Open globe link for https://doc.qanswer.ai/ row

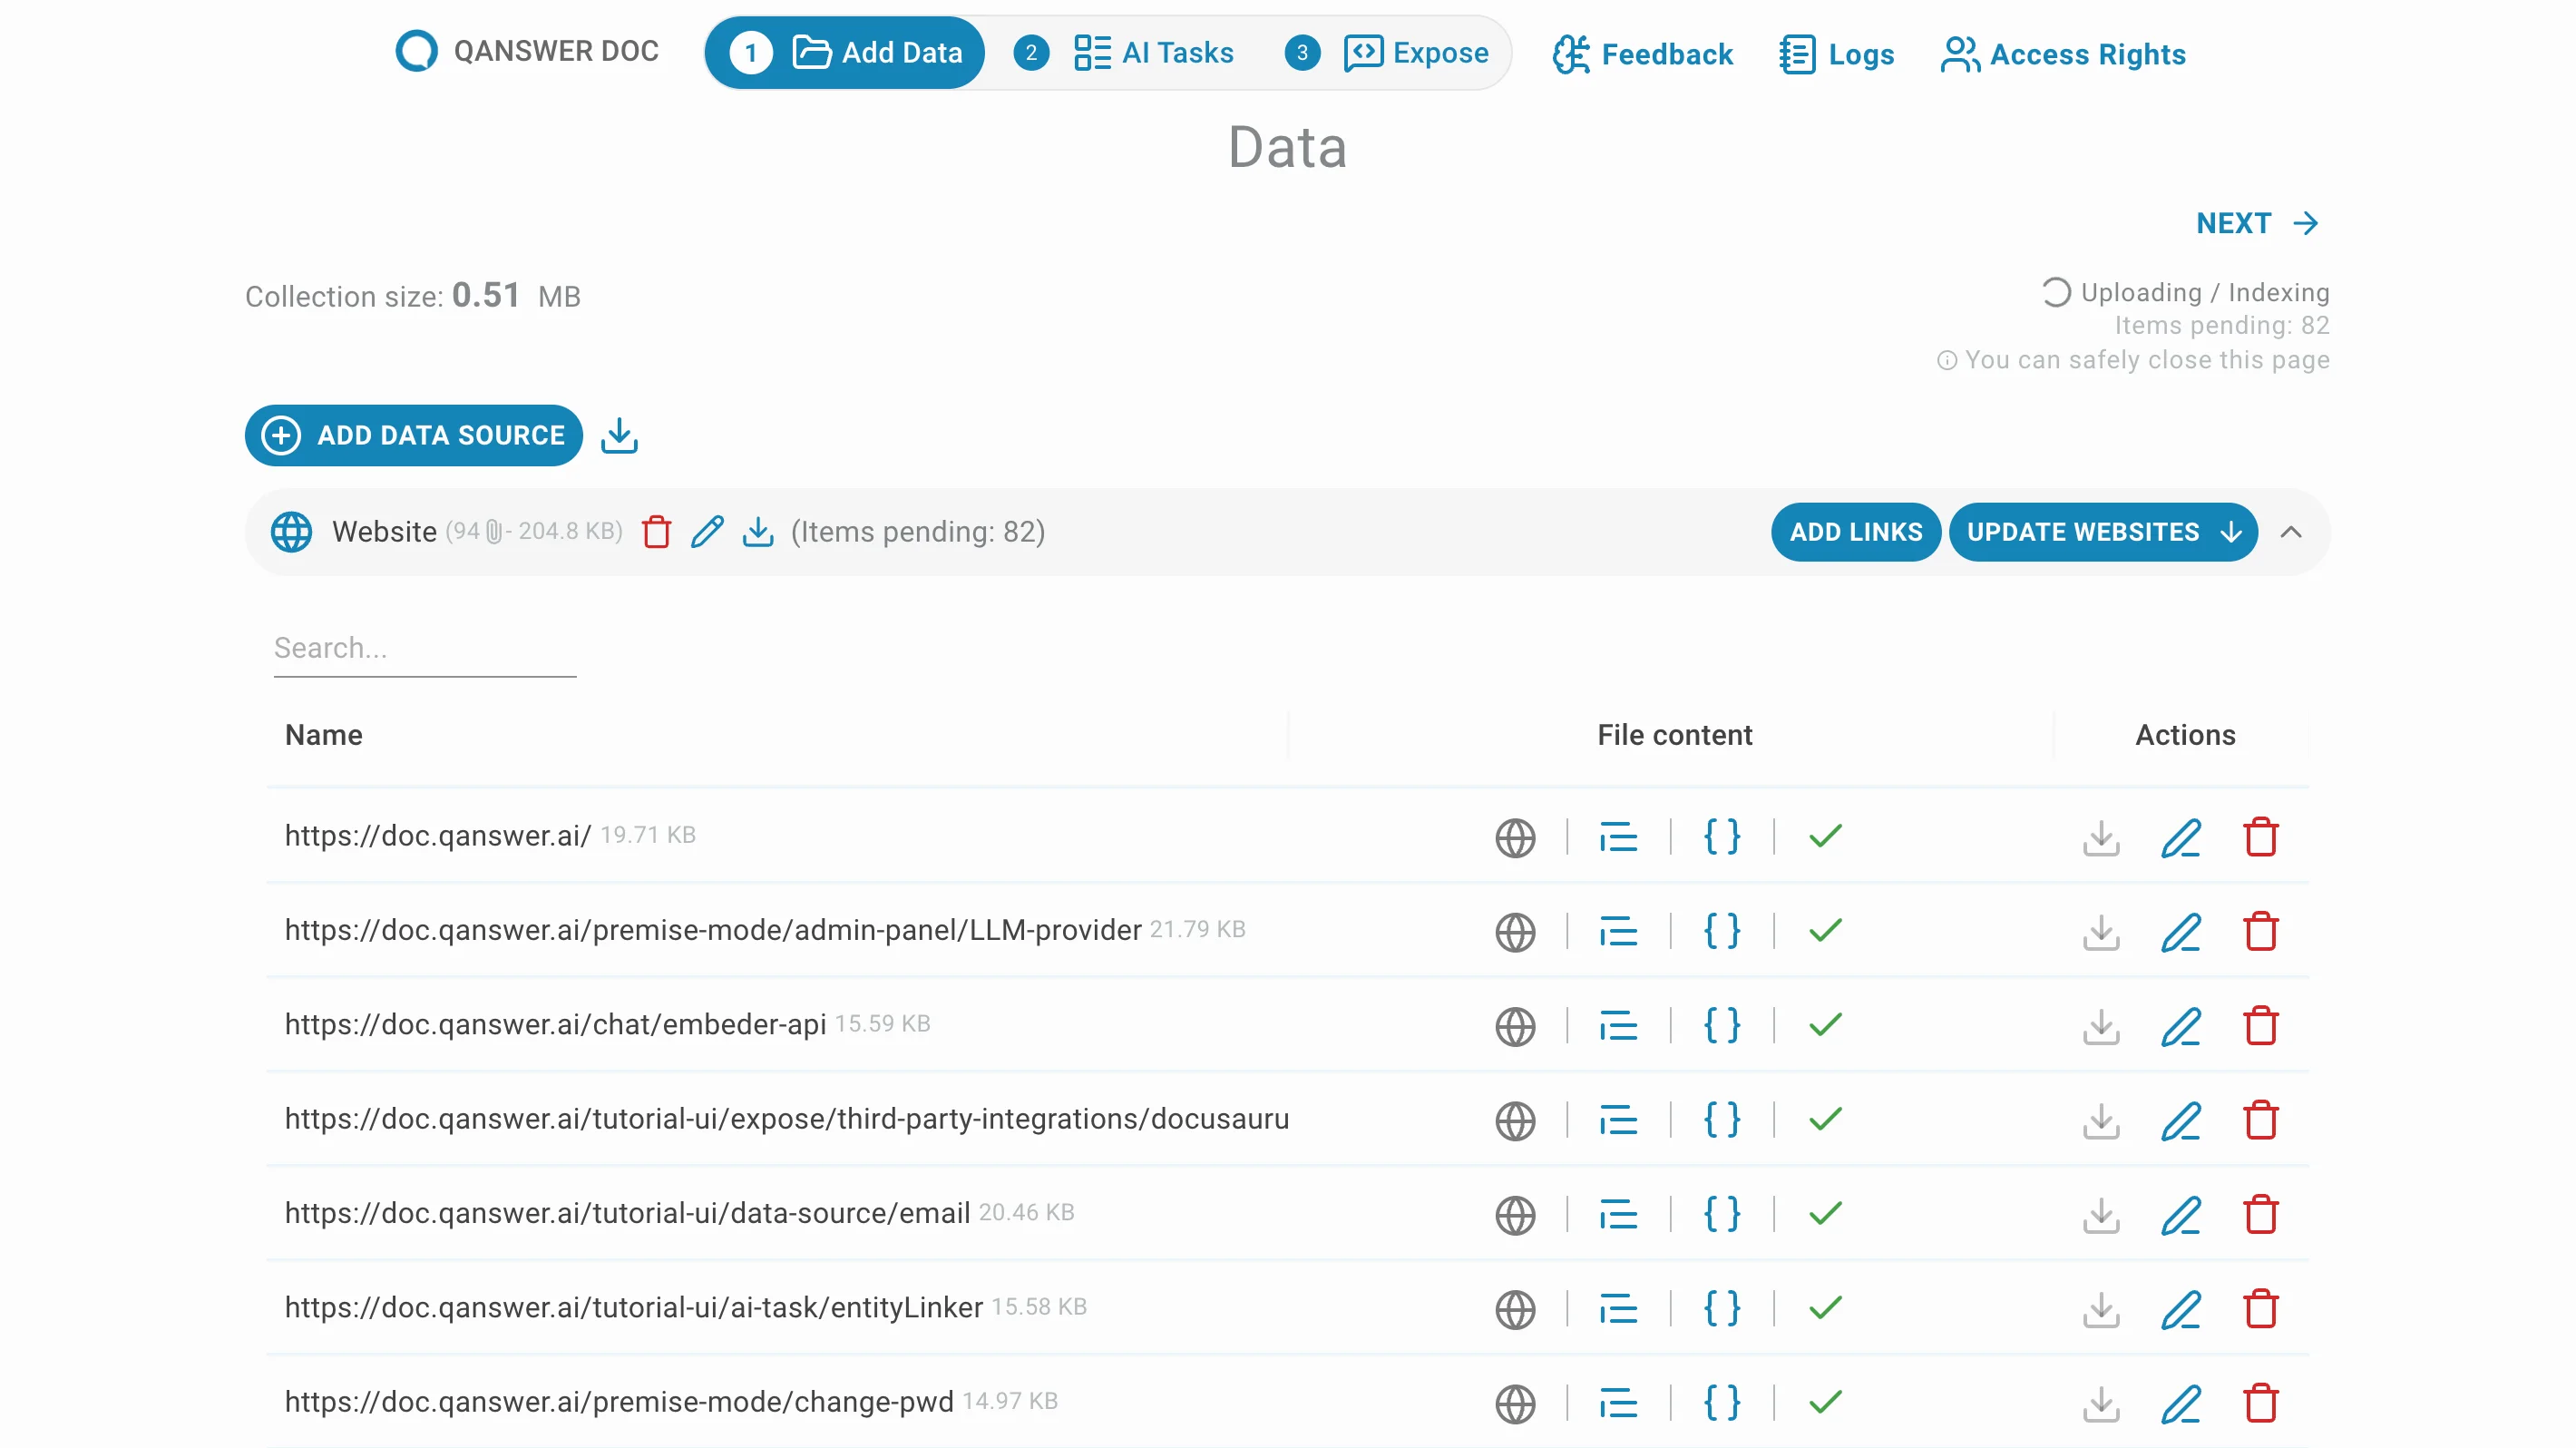[1515, 837]
